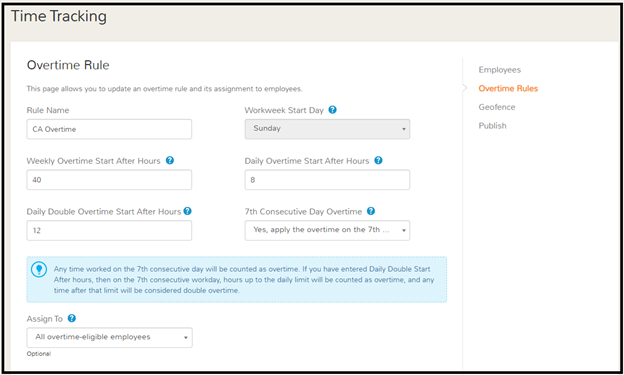
Task: Open the Geofence section
Action: (x=497, y=107)
